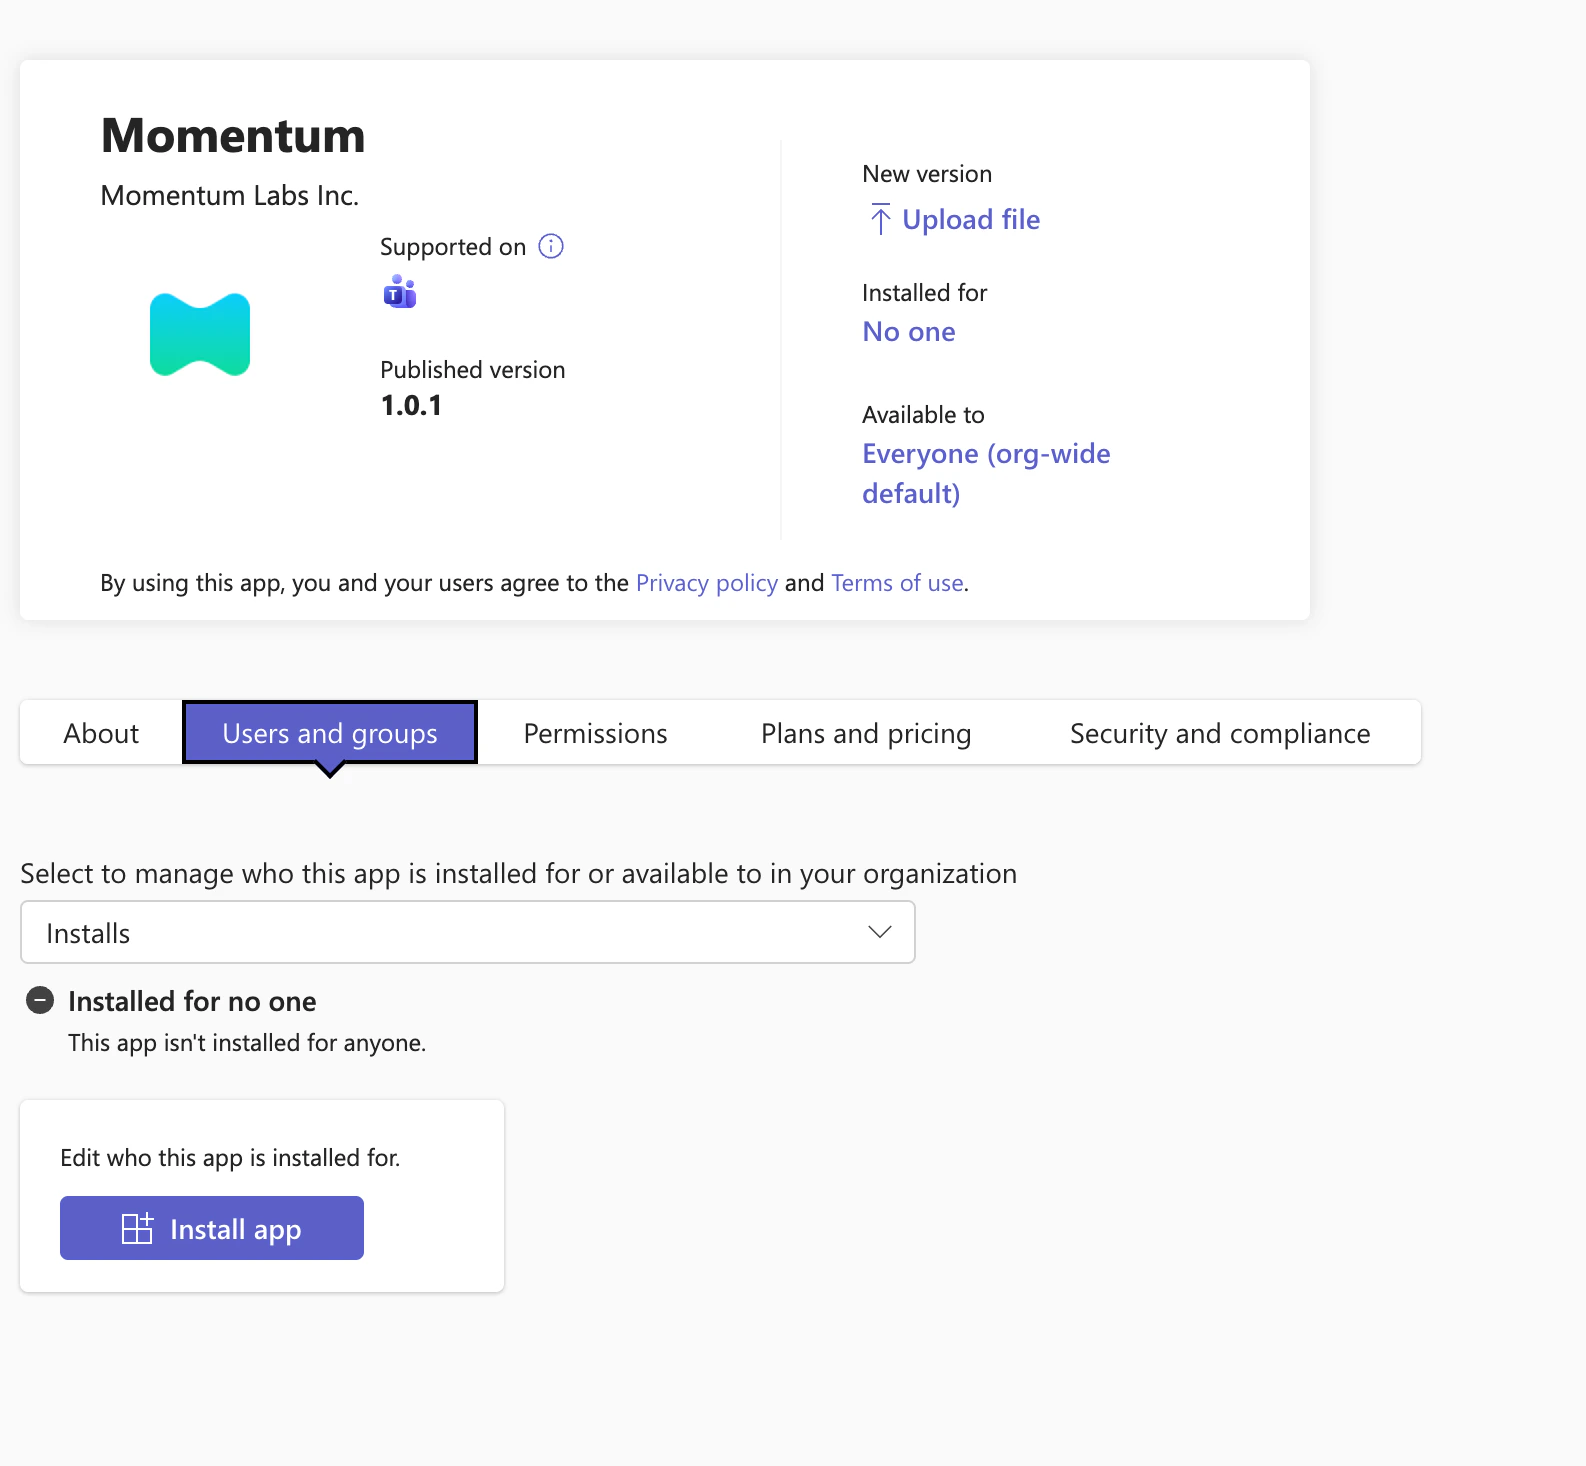Screen dimensions: 1586x1466
Task: Click the upload arrow icon
Action: point(880,219)
